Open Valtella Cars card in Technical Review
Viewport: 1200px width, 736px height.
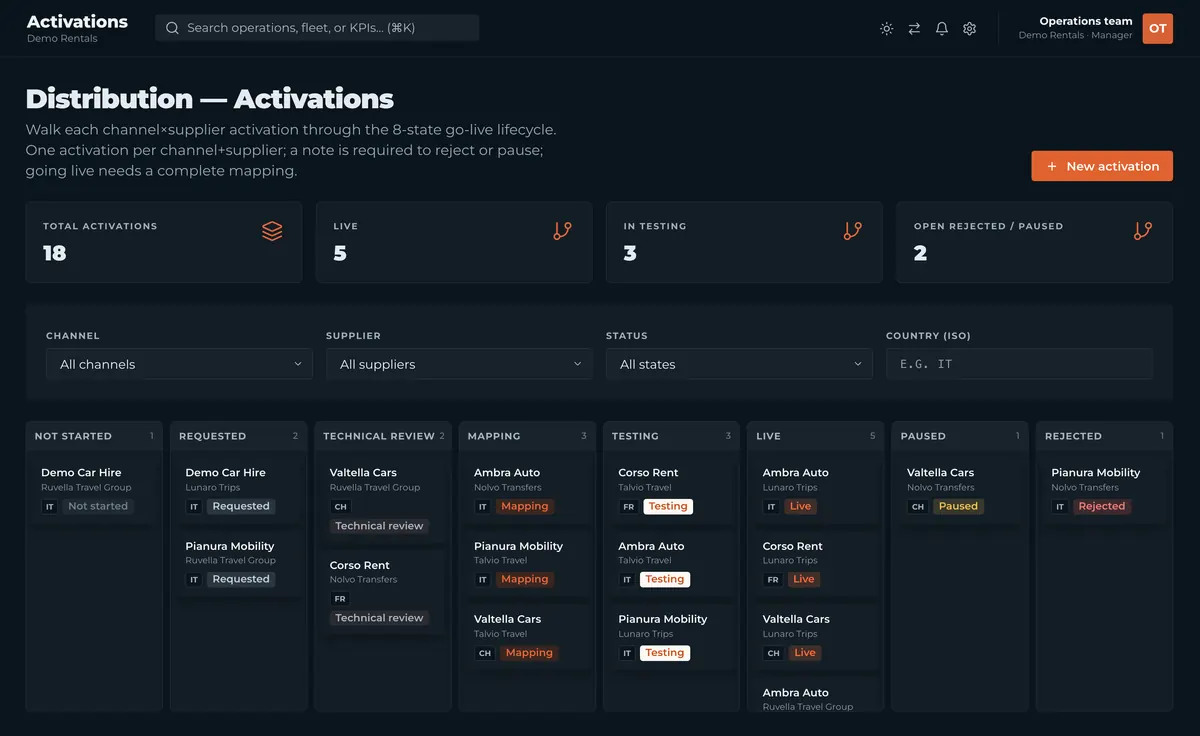coord(383,499)
